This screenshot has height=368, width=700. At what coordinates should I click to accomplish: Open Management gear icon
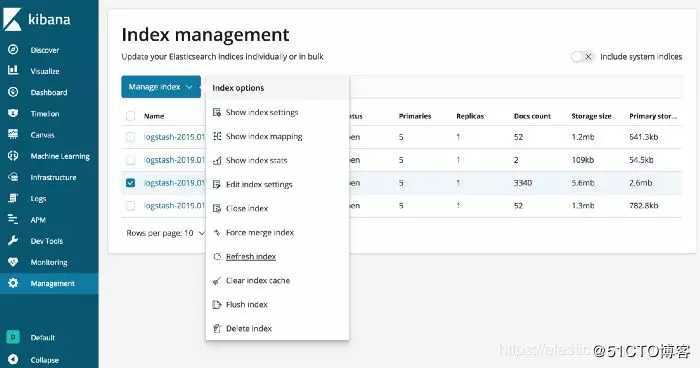click(13, 283)
